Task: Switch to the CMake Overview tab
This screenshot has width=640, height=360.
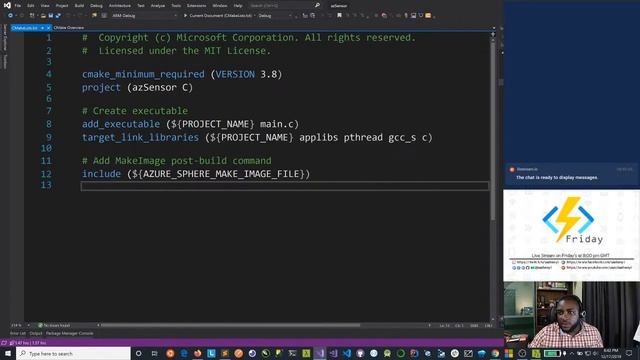Action: (x=69, y=28)
